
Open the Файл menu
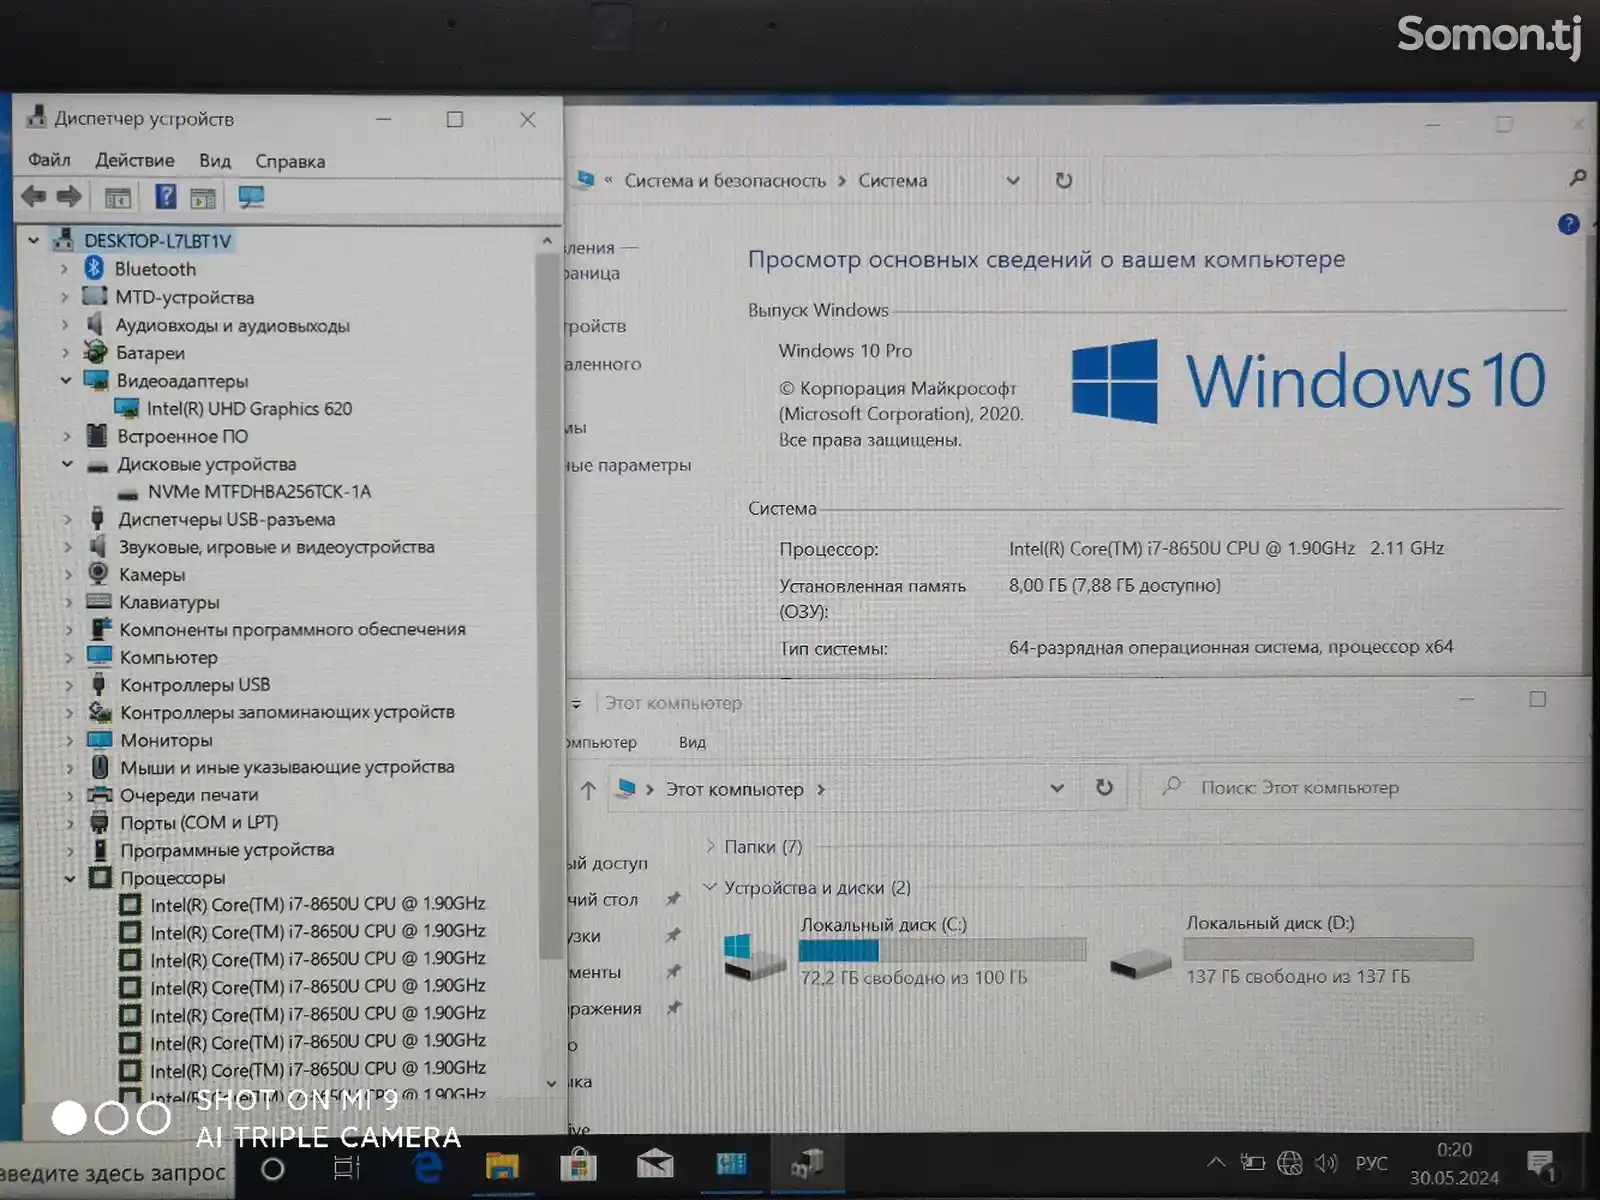coord(49,160)
